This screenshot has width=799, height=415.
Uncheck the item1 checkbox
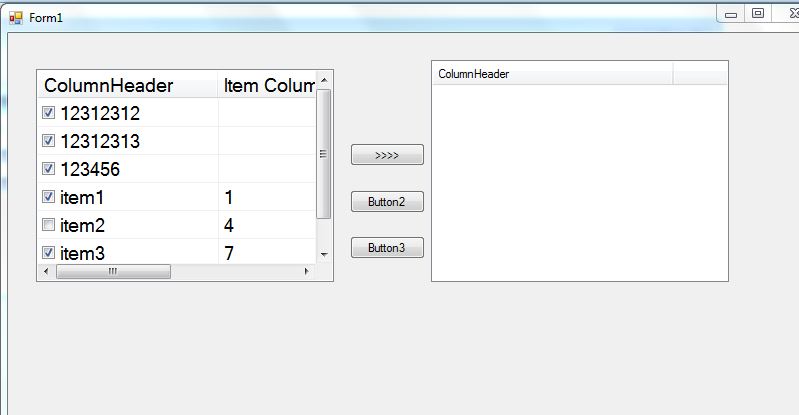pyautogui.click(x=48, y=197)
